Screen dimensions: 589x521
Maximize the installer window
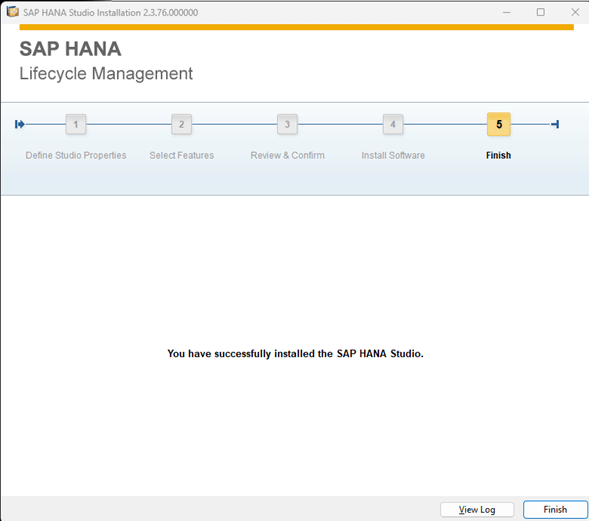[x=541, y=12]
